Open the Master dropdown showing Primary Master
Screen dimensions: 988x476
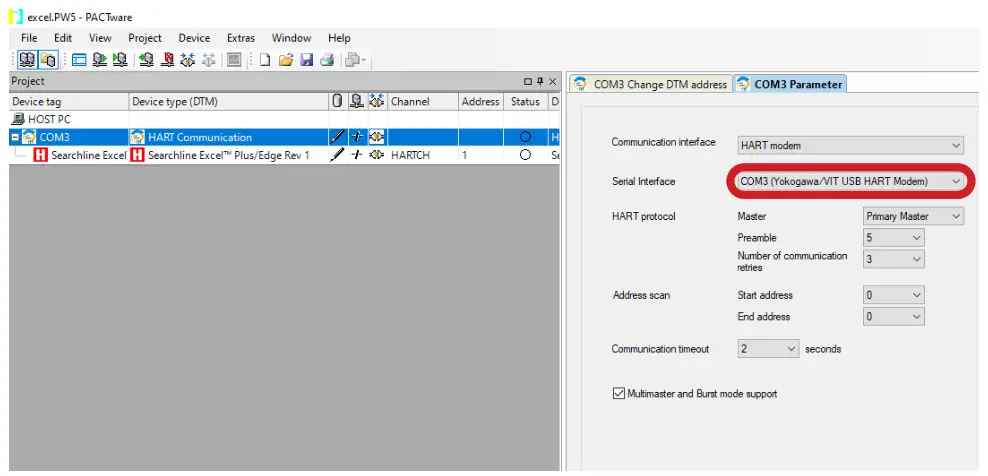[x=913, y=216]
